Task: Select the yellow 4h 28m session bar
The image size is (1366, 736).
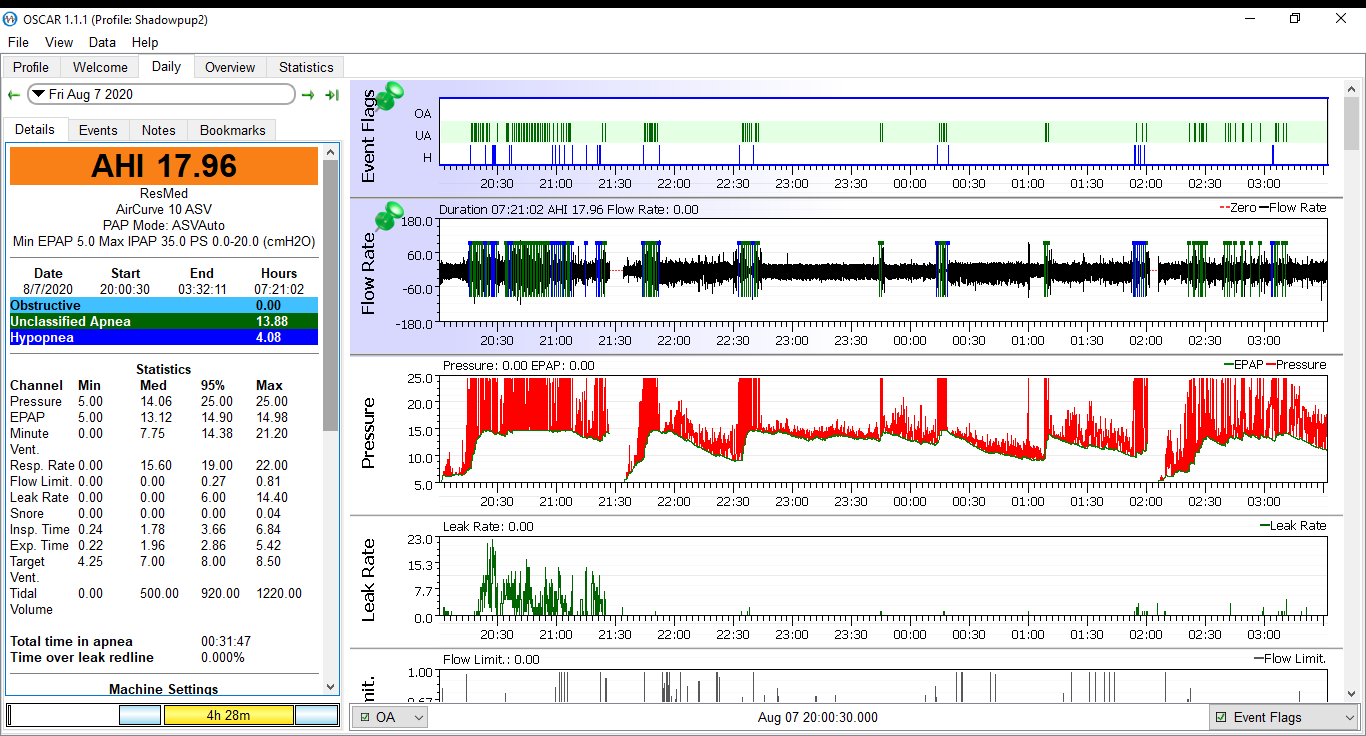Action: pos(228,715)
